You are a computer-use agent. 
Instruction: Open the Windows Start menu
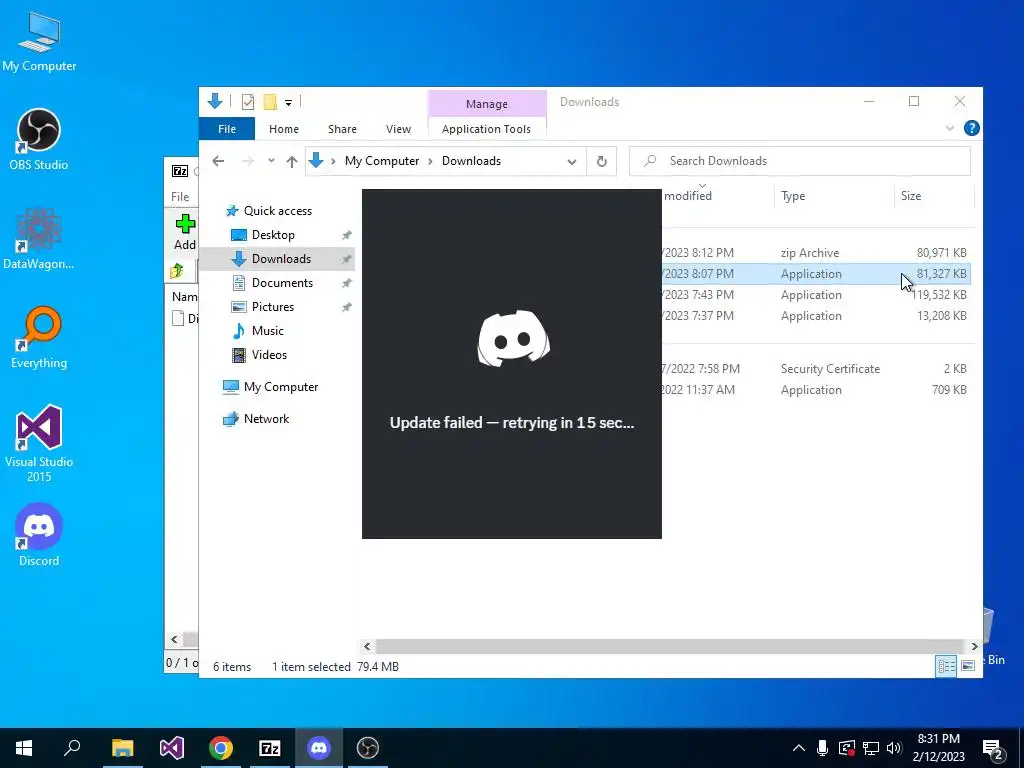(x=24, y=748)
